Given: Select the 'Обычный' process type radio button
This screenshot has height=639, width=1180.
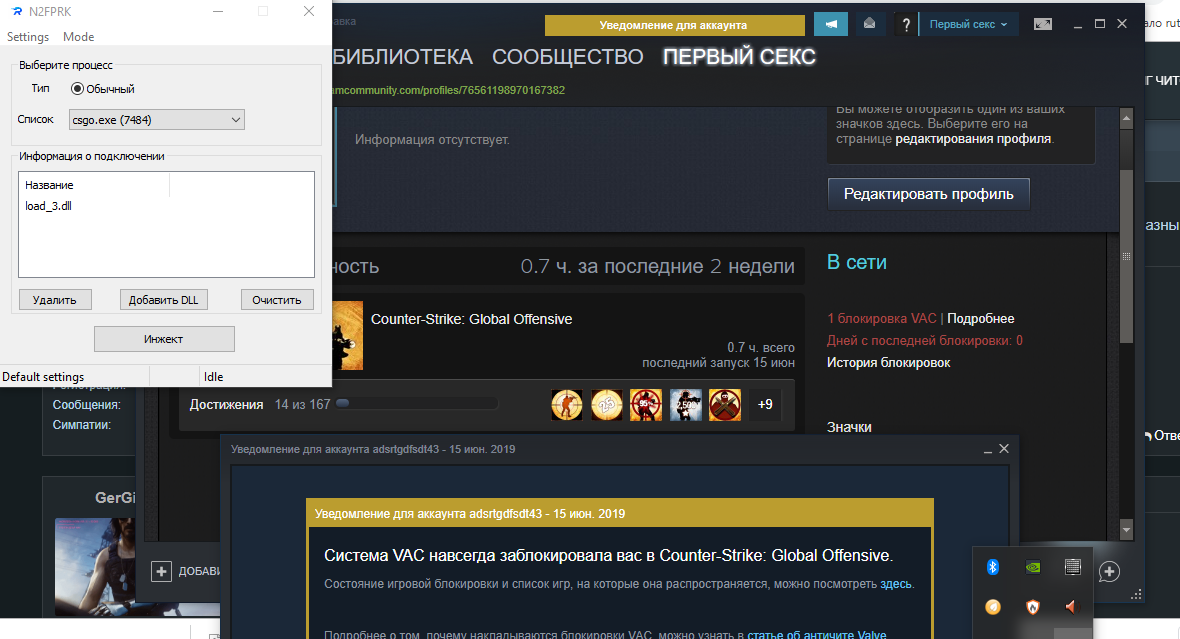Looking at the screenshot, I should point(77,89).
